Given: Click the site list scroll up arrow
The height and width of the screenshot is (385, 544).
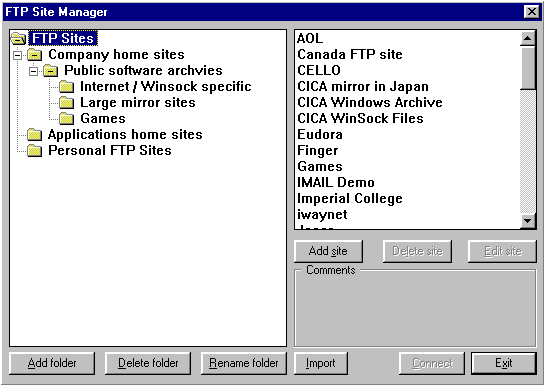Looking at the screenshot, I should pos(528,38).
